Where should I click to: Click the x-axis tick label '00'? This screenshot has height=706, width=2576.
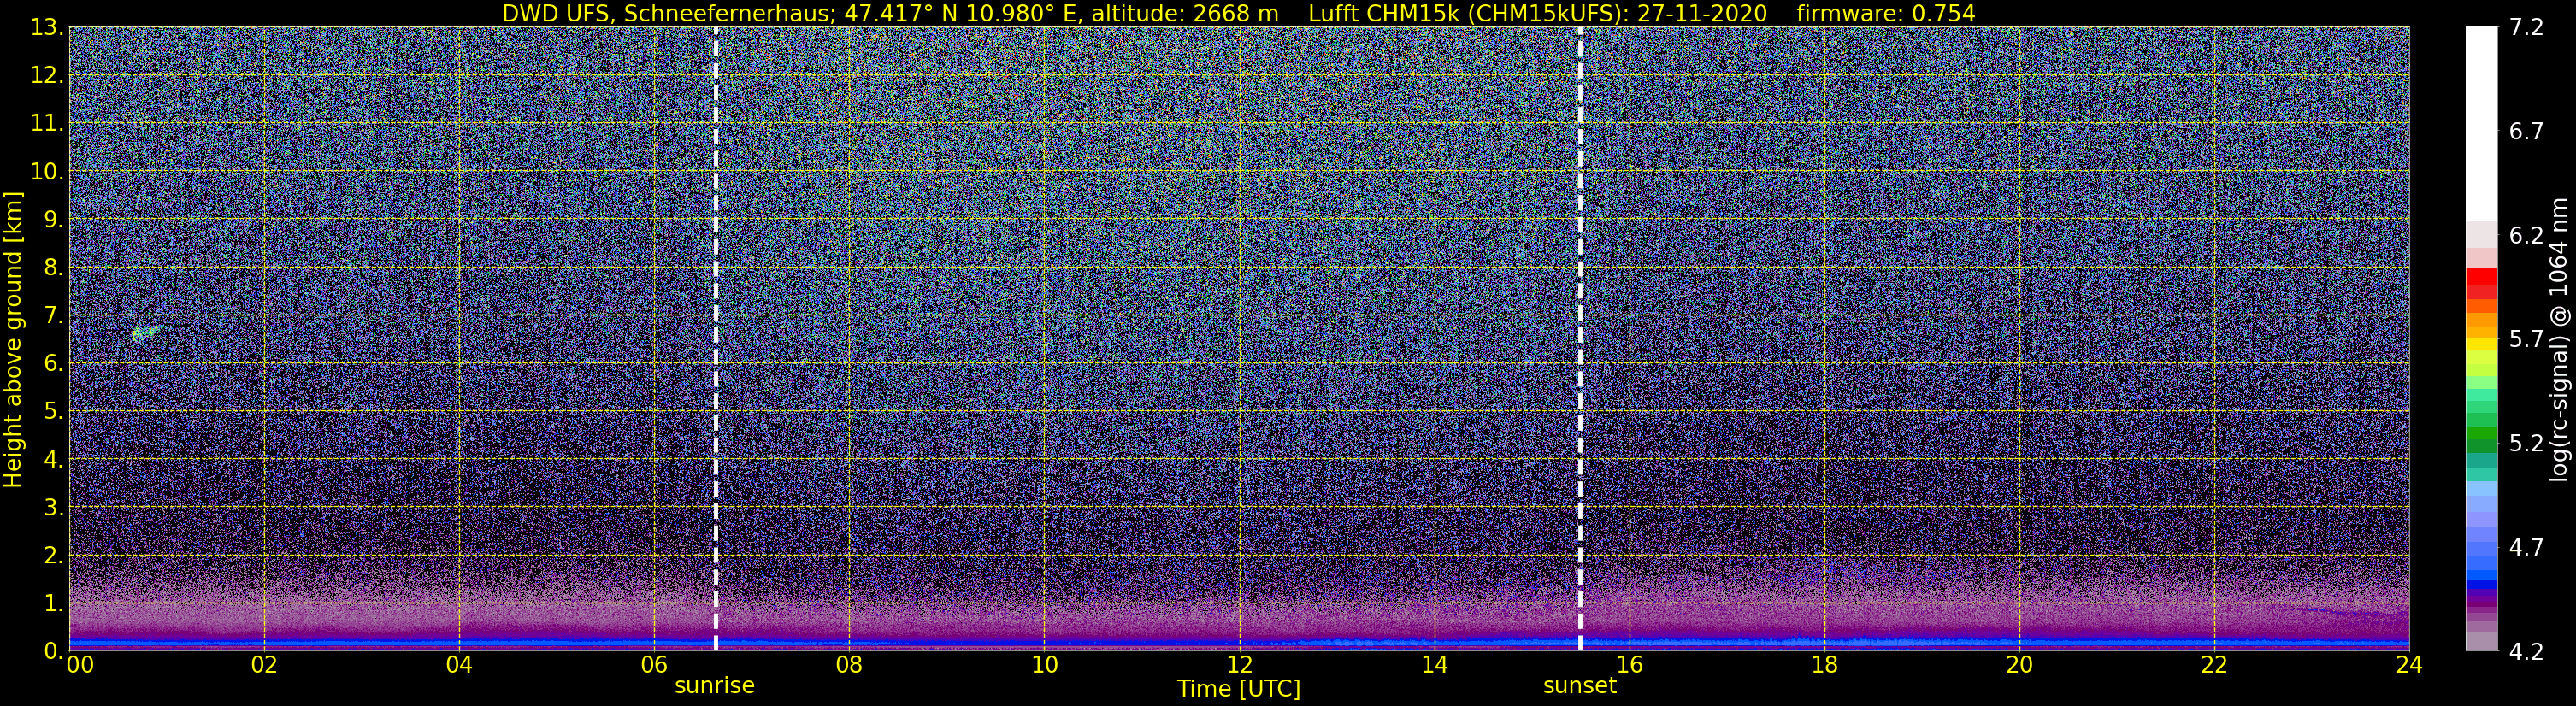click(x=80, y=665)
